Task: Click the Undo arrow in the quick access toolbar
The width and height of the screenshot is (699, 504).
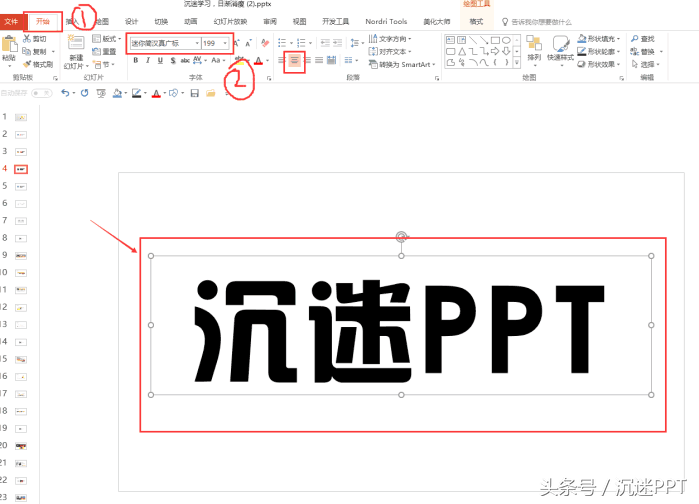Action: coord(65,93)
